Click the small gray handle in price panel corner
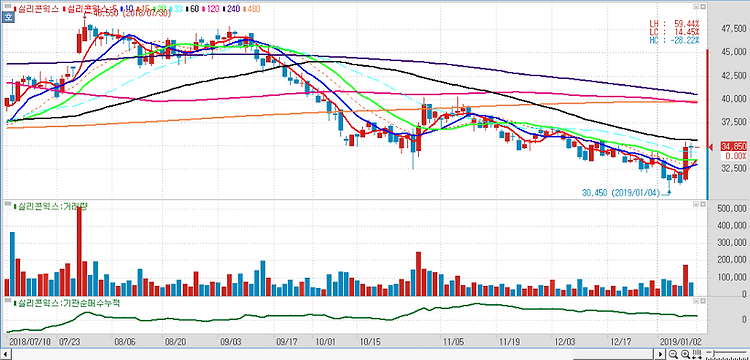The image size is (750, 360). [x=8, y=6]
